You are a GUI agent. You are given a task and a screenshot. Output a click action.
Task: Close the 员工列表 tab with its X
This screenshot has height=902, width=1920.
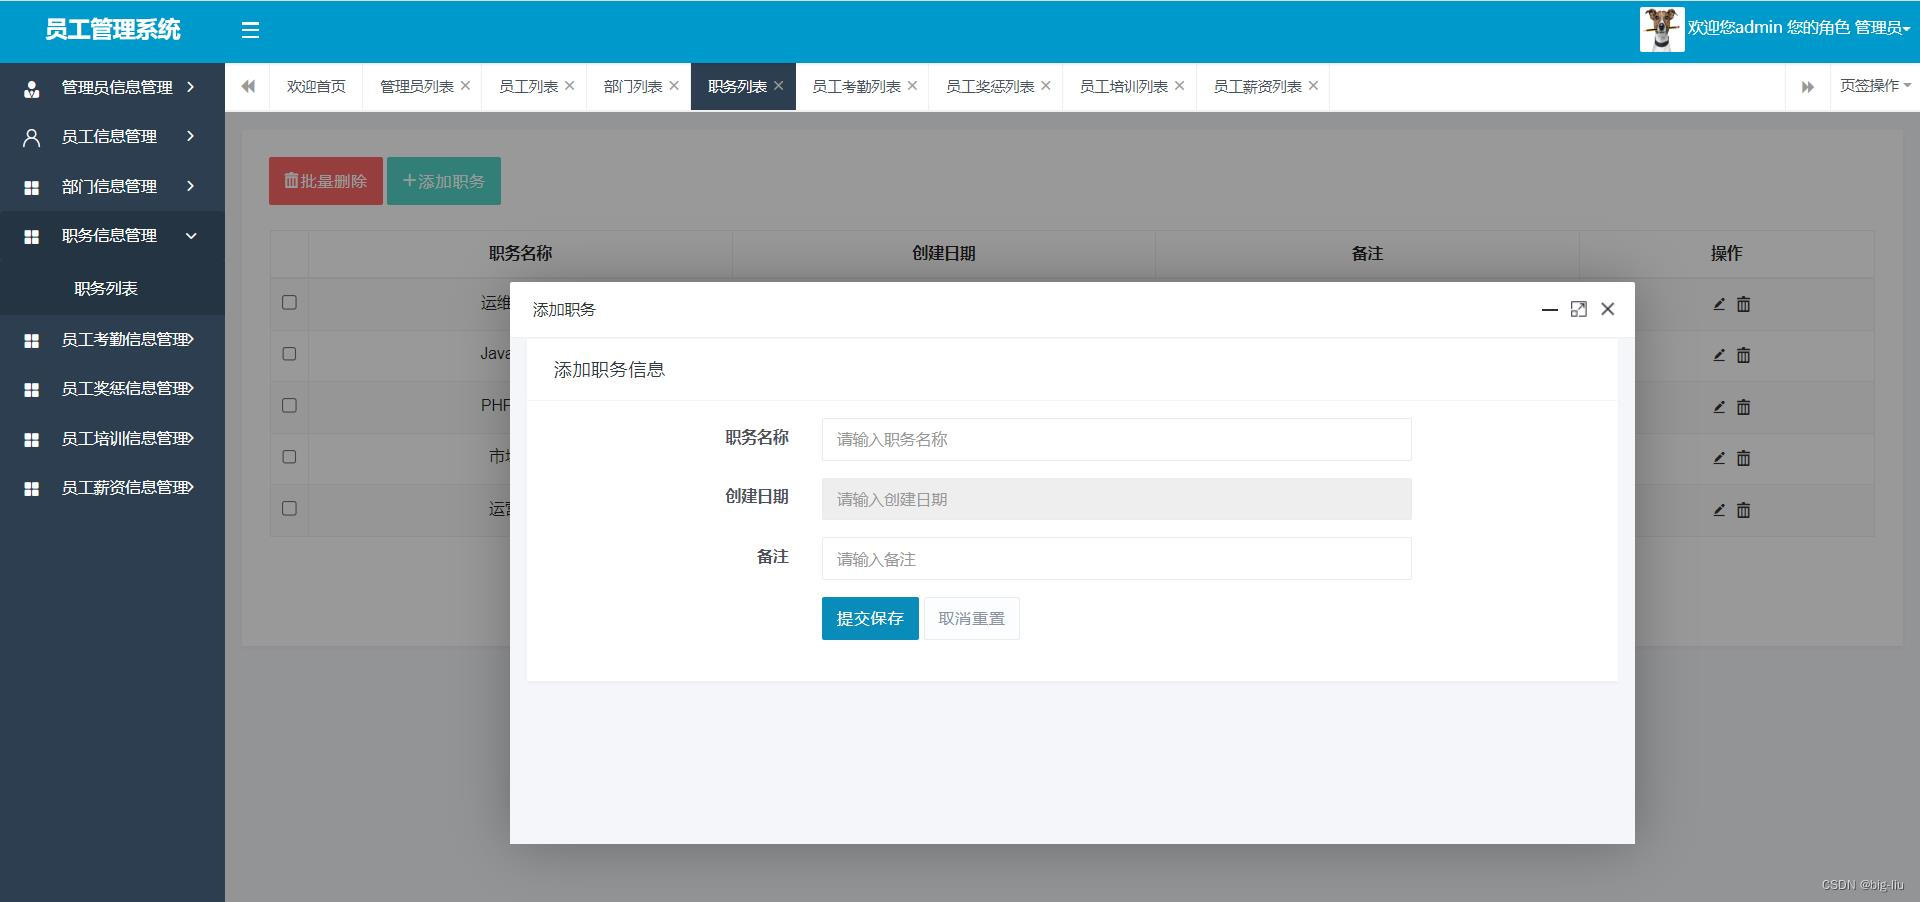[570, 86]
